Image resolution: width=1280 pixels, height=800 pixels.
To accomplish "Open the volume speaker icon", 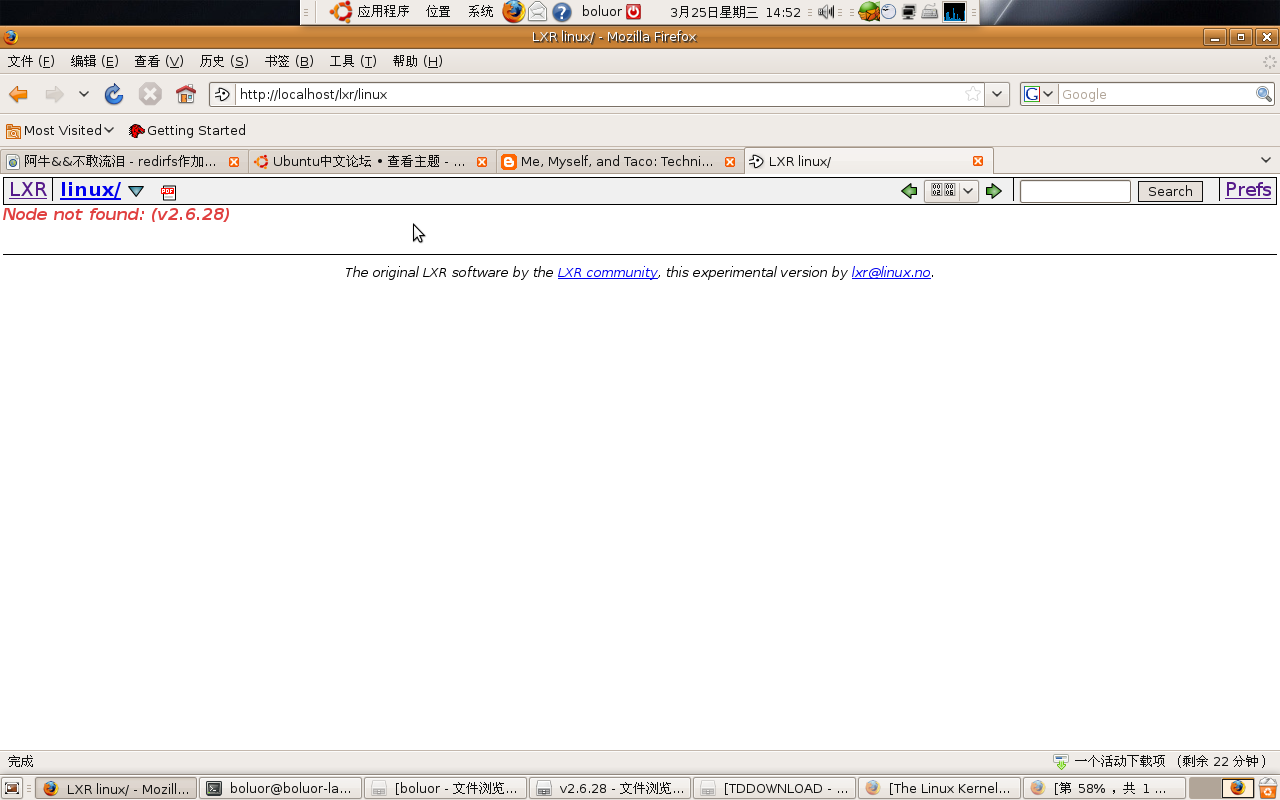I will coord(826,12).
